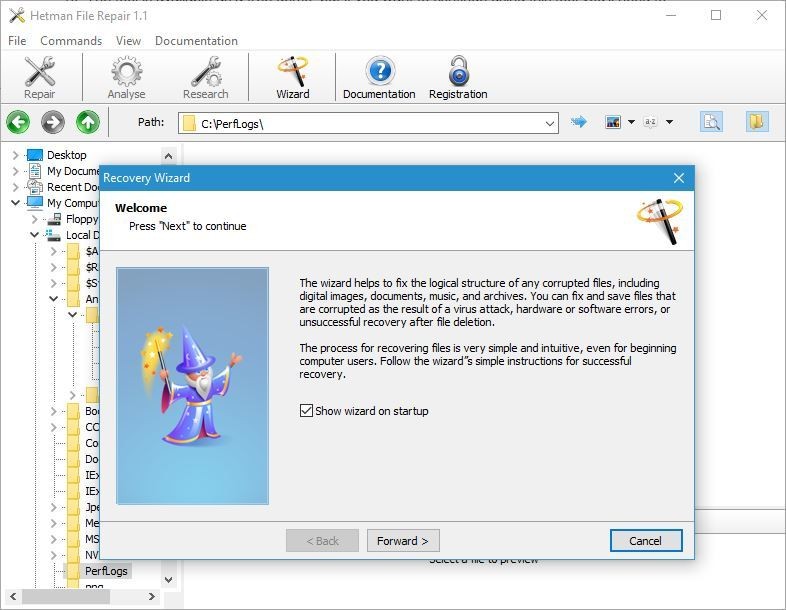This screenshot has height=610, width=786.
Task: Click the Cancel button in wizard
Action: [646, 541]
